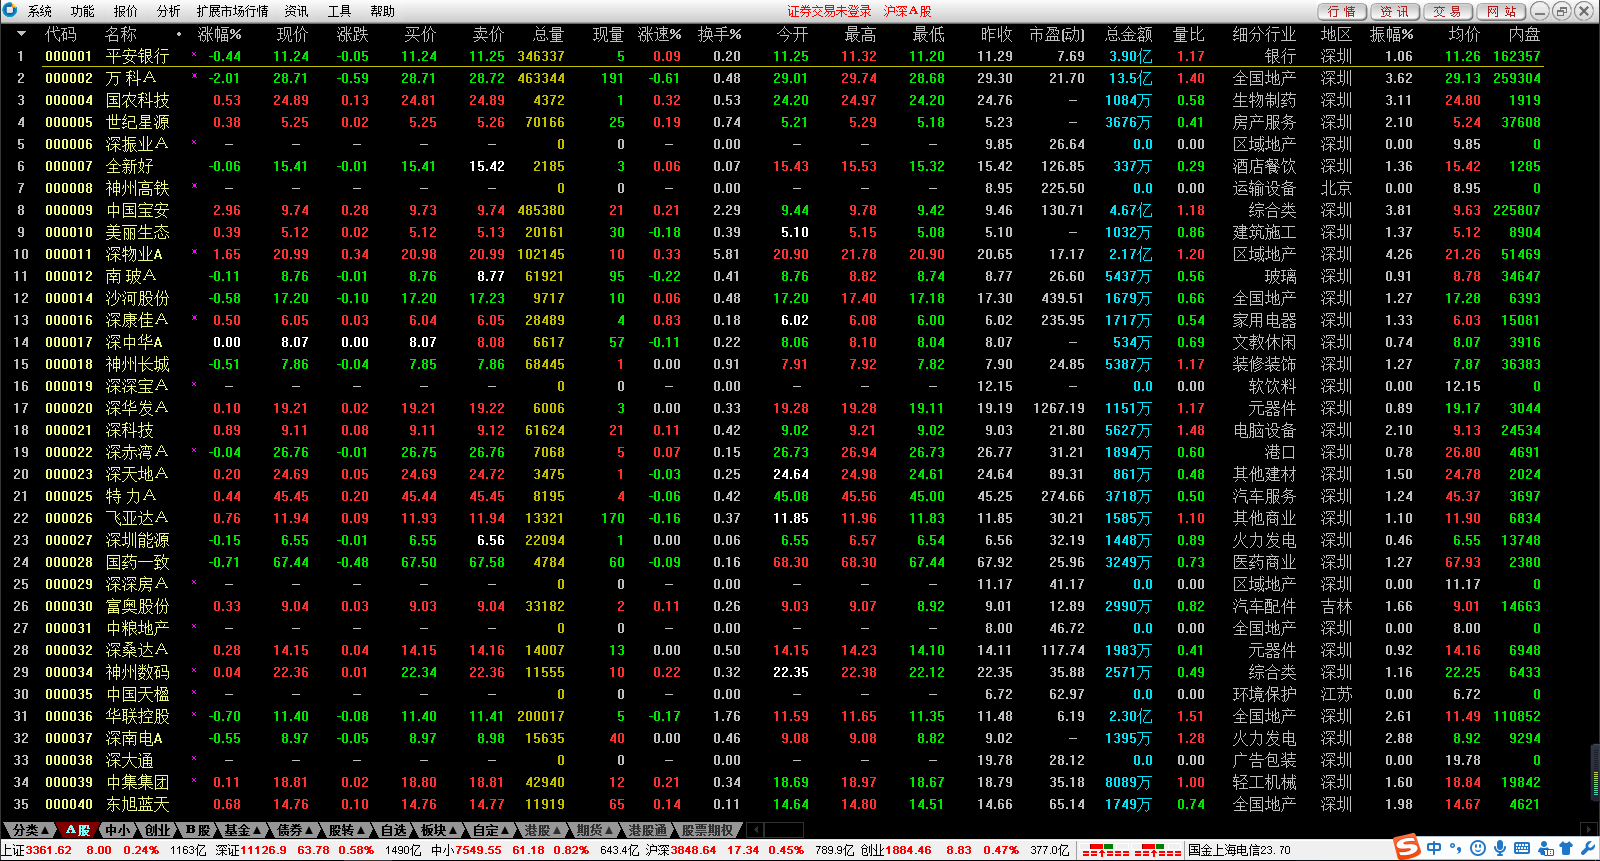This screenshot has width=1600, height=861.
Task: Open Sogou toolbox wrench icon
Action: (x=1587, y=849)
